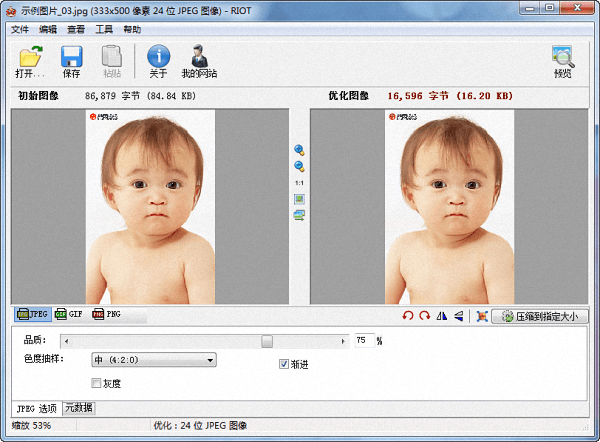Screen dimensions: 600x442
Task: Flip the image horizontally
Action: tap(441, 316)
